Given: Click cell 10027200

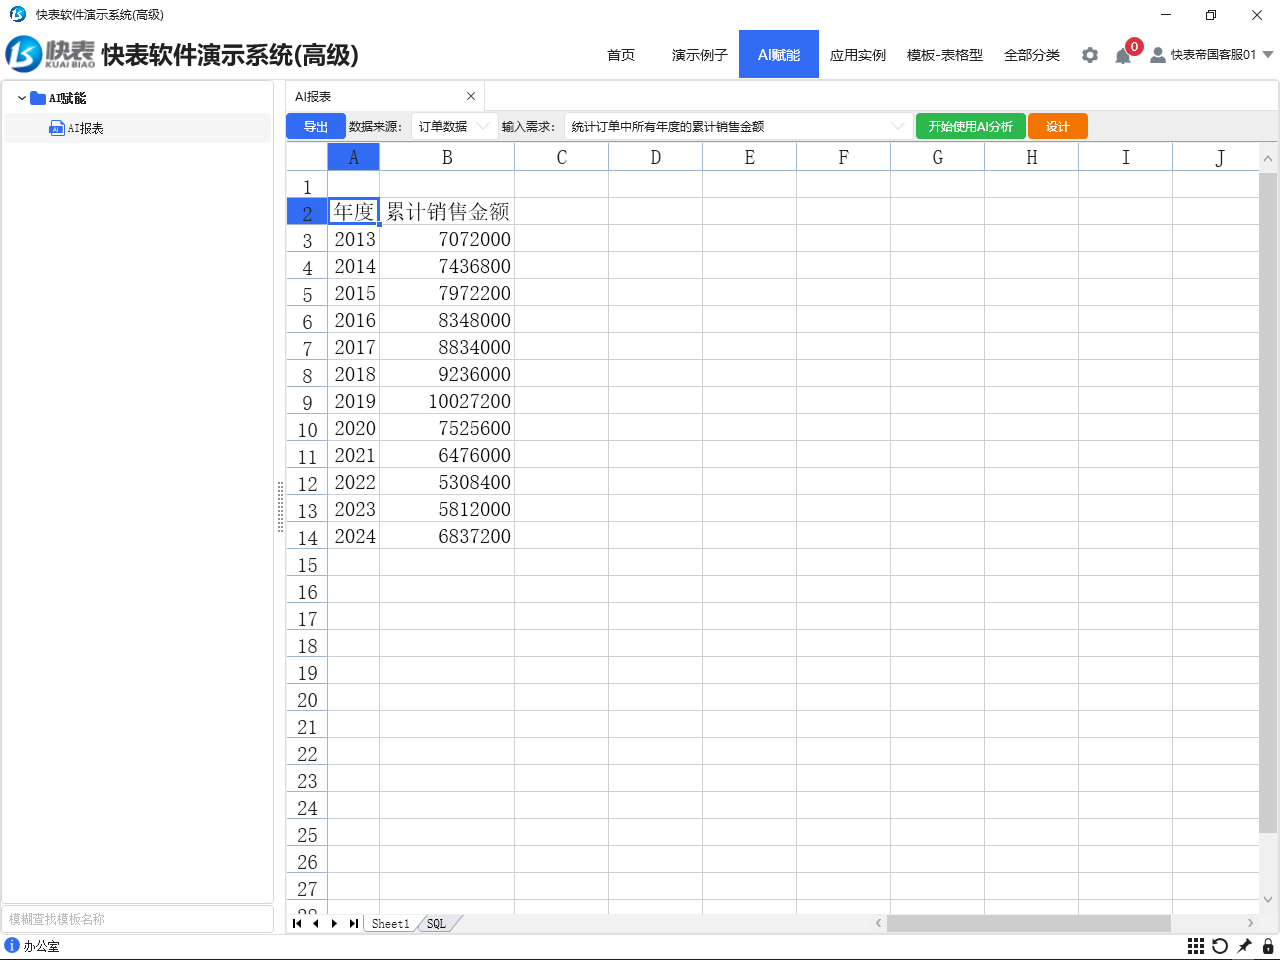Looking at the screenshot, I should [x=447, y=401].
